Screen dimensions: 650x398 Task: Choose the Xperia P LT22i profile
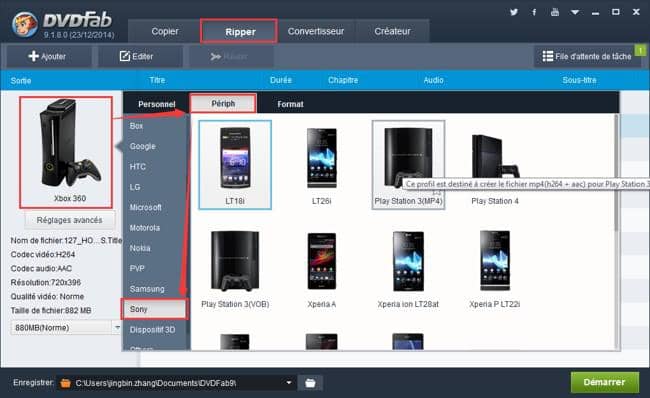495,269
